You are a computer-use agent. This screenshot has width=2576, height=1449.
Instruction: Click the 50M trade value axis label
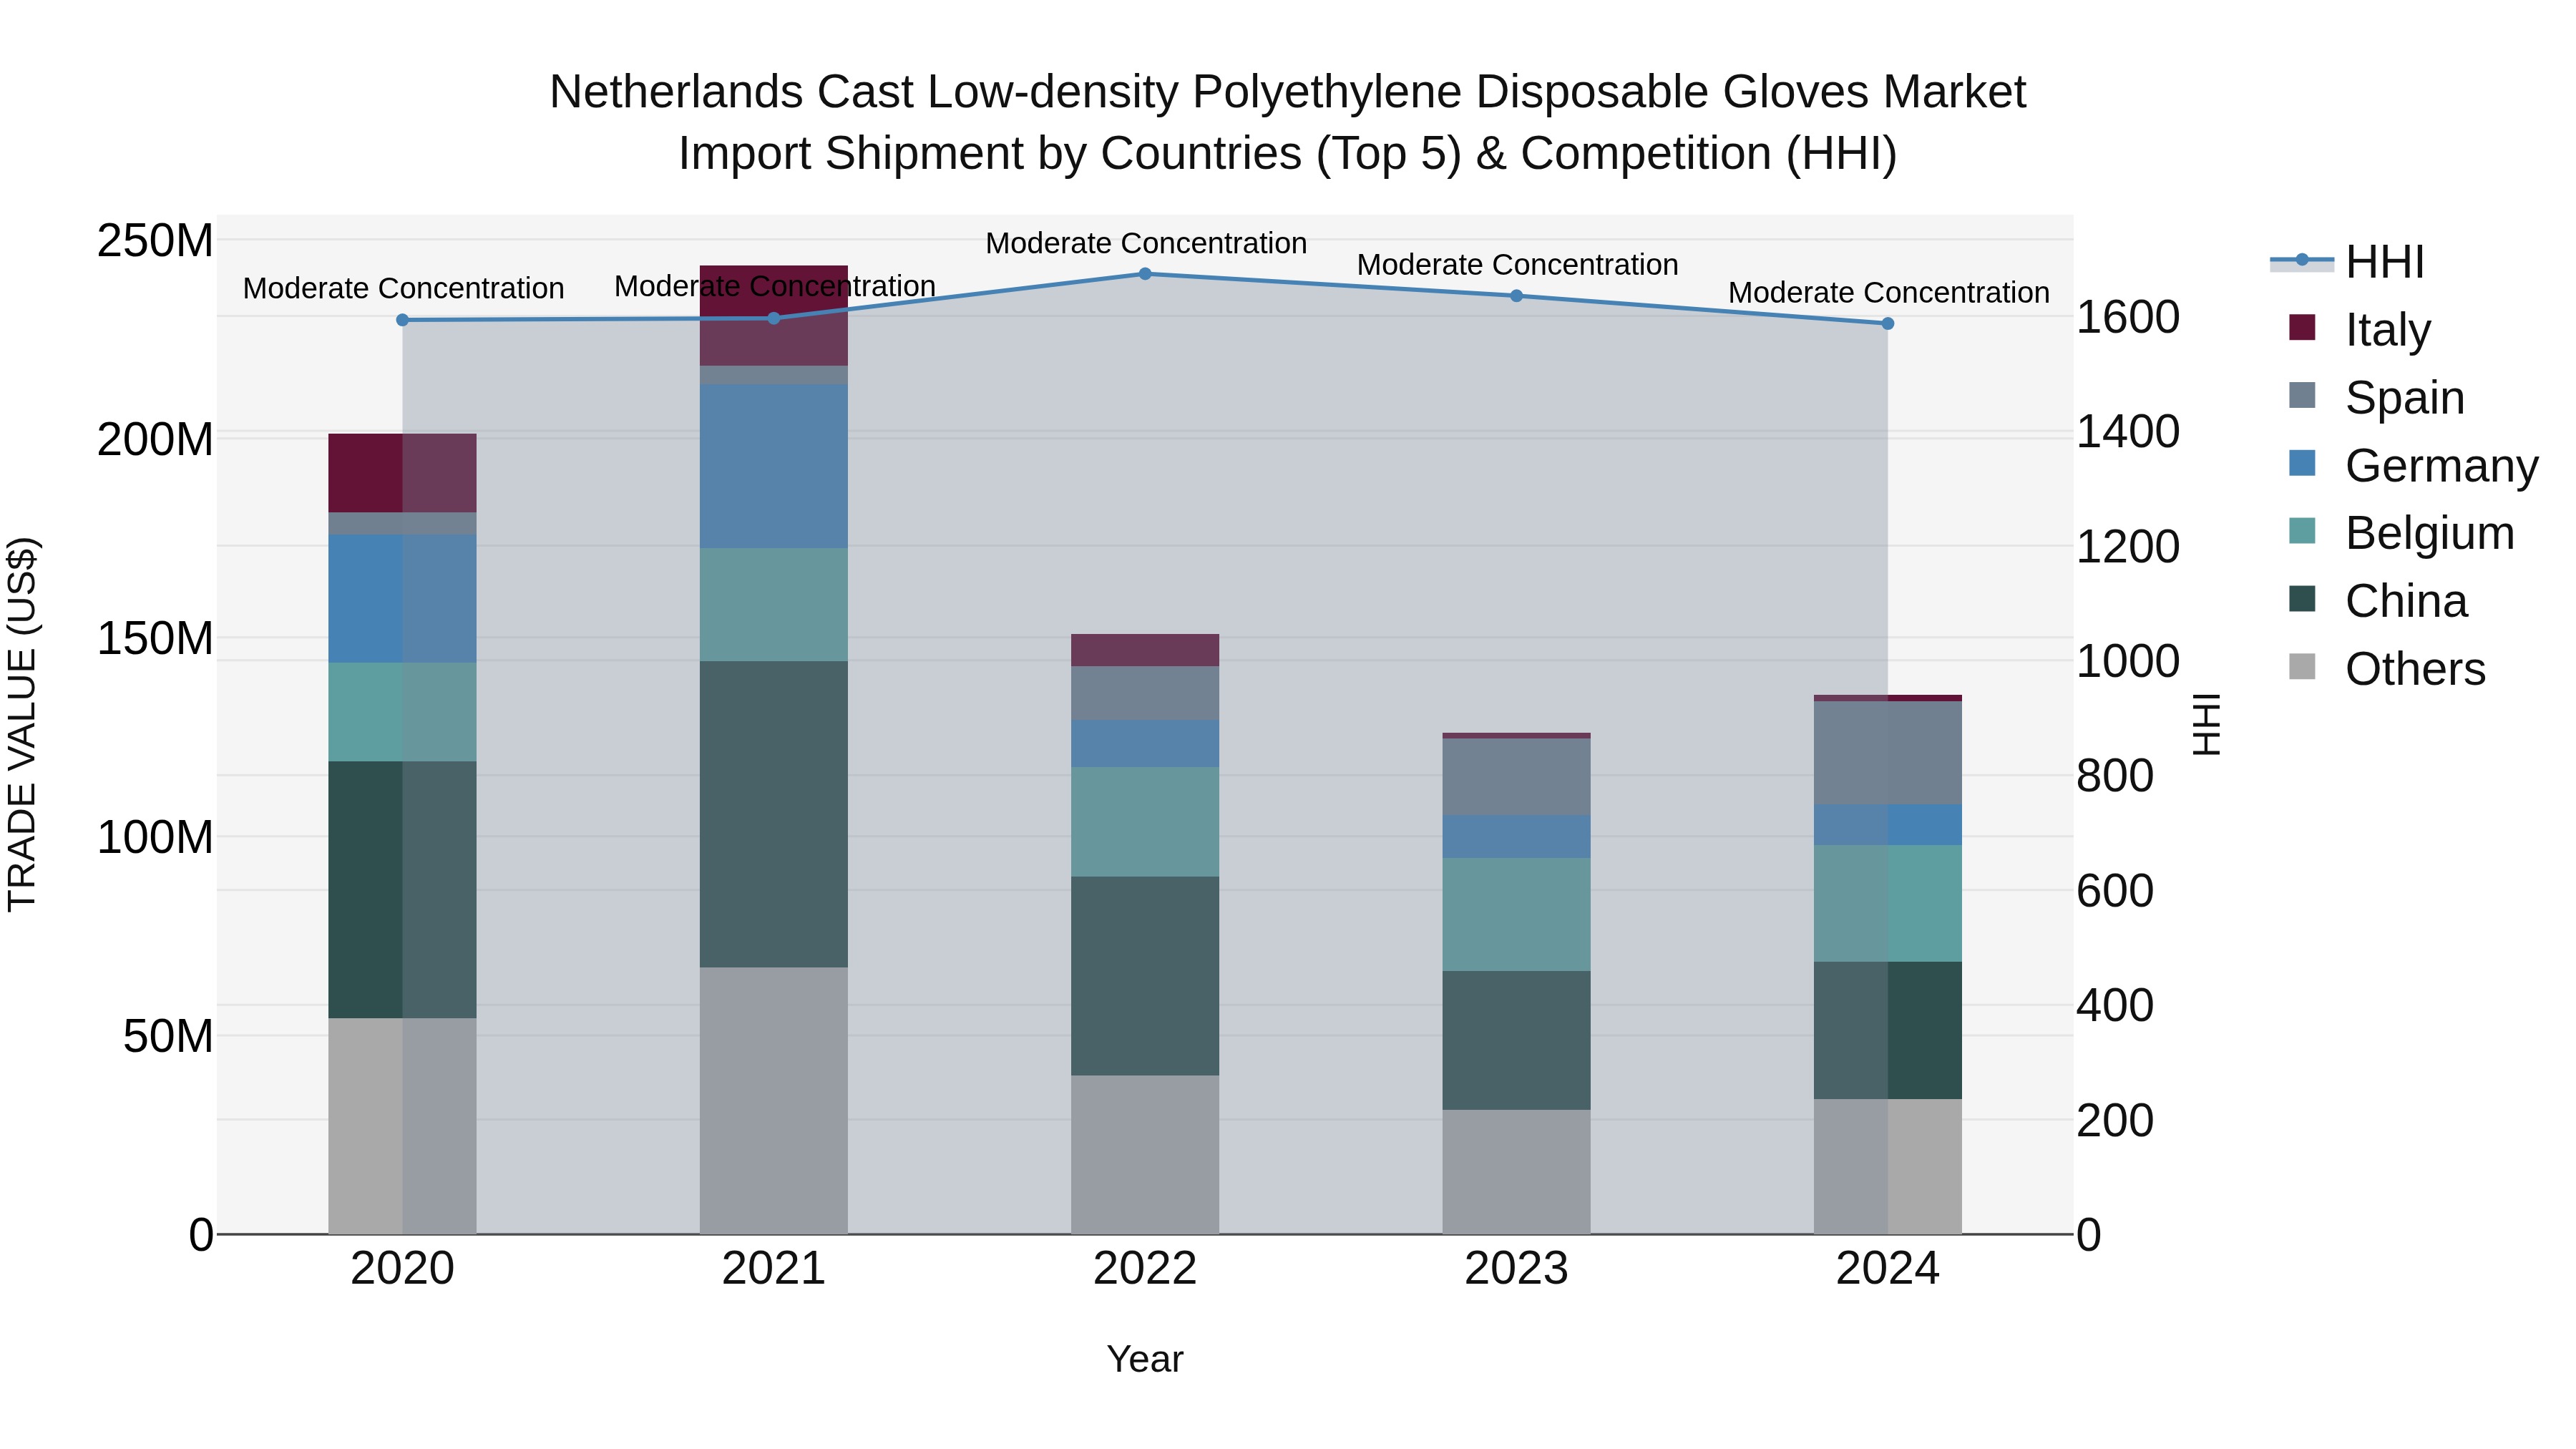point(168,1036)
